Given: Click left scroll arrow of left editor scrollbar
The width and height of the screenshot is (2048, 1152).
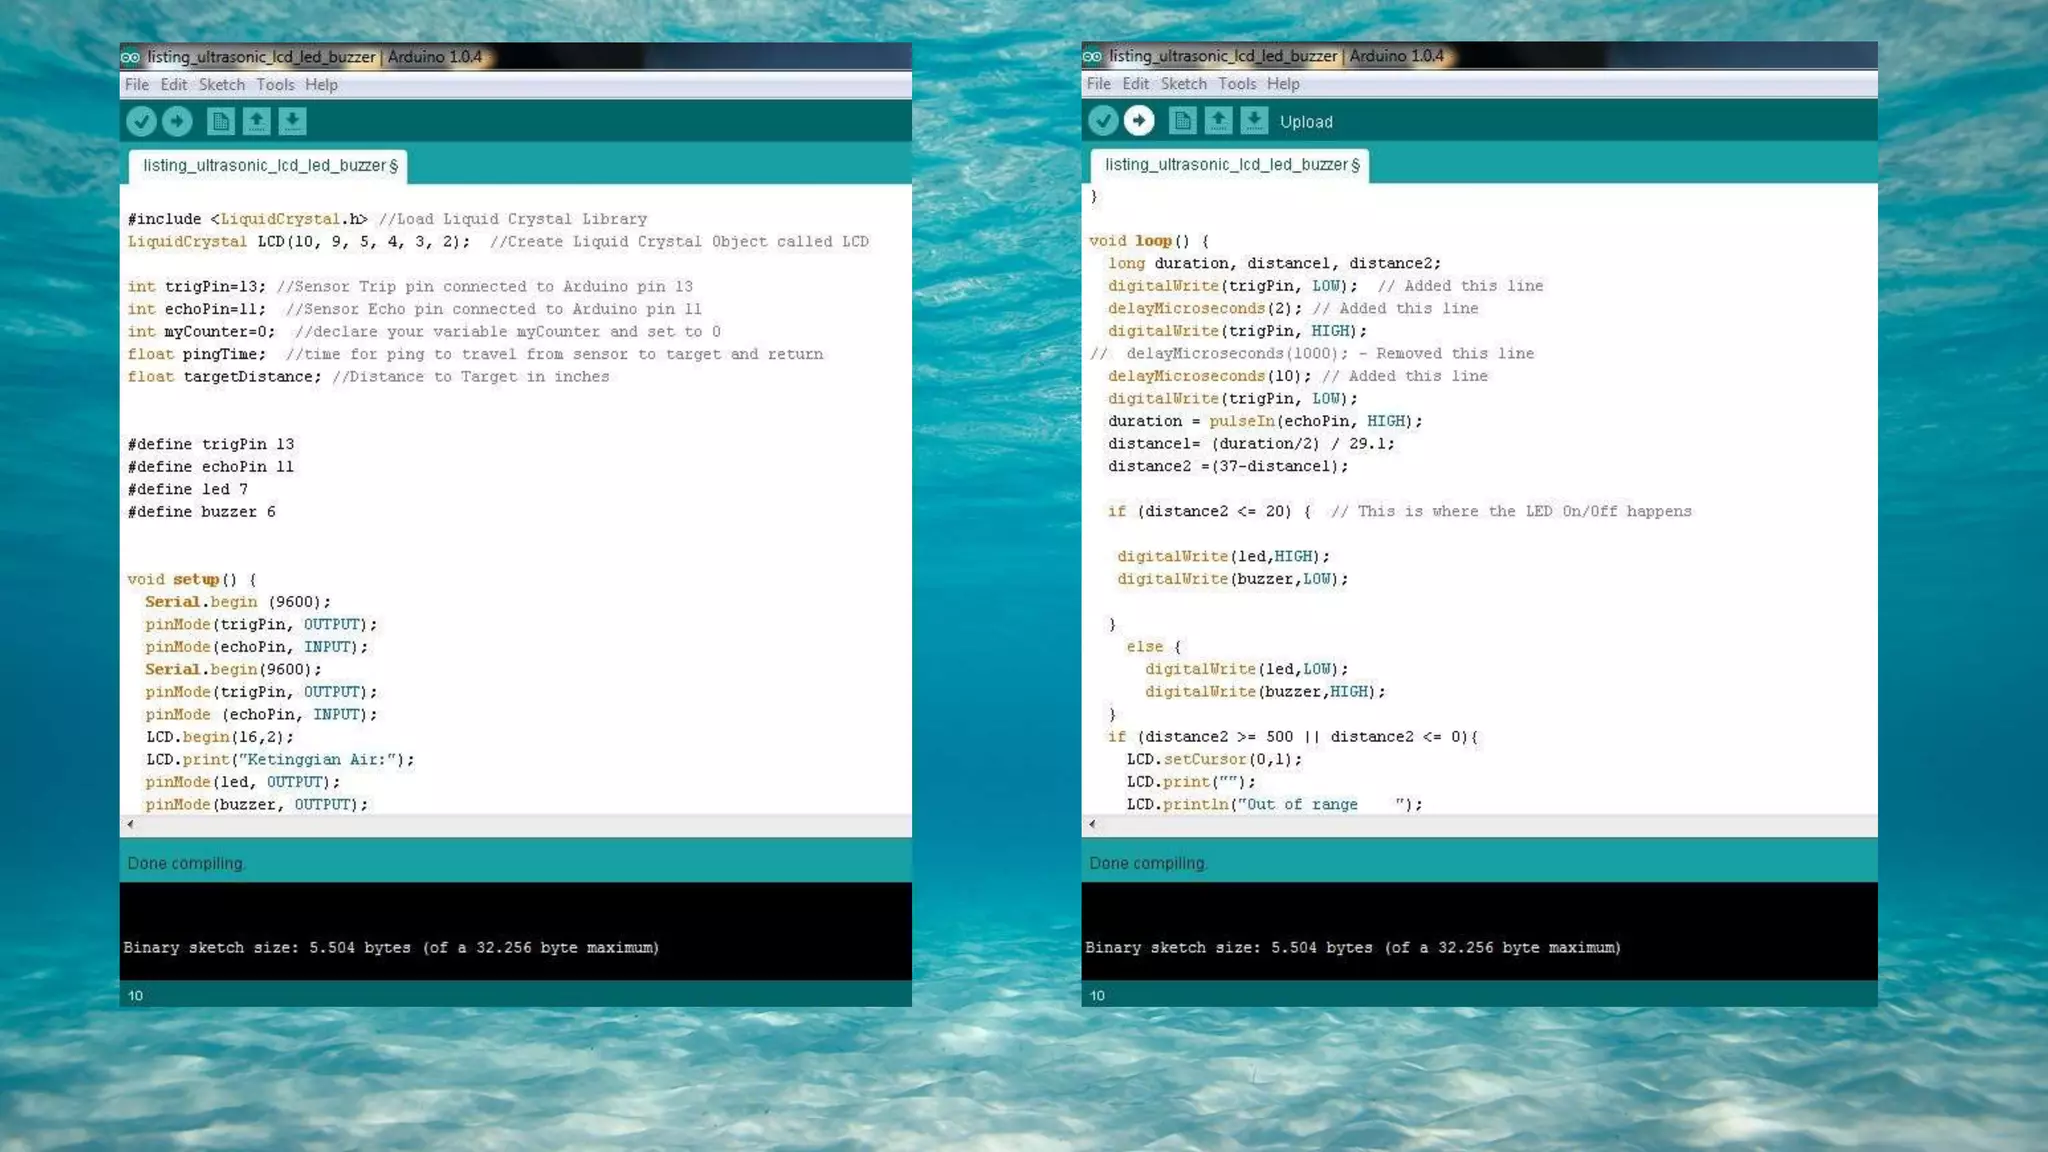Looking at the screenshot, I should tap(130, 824).
